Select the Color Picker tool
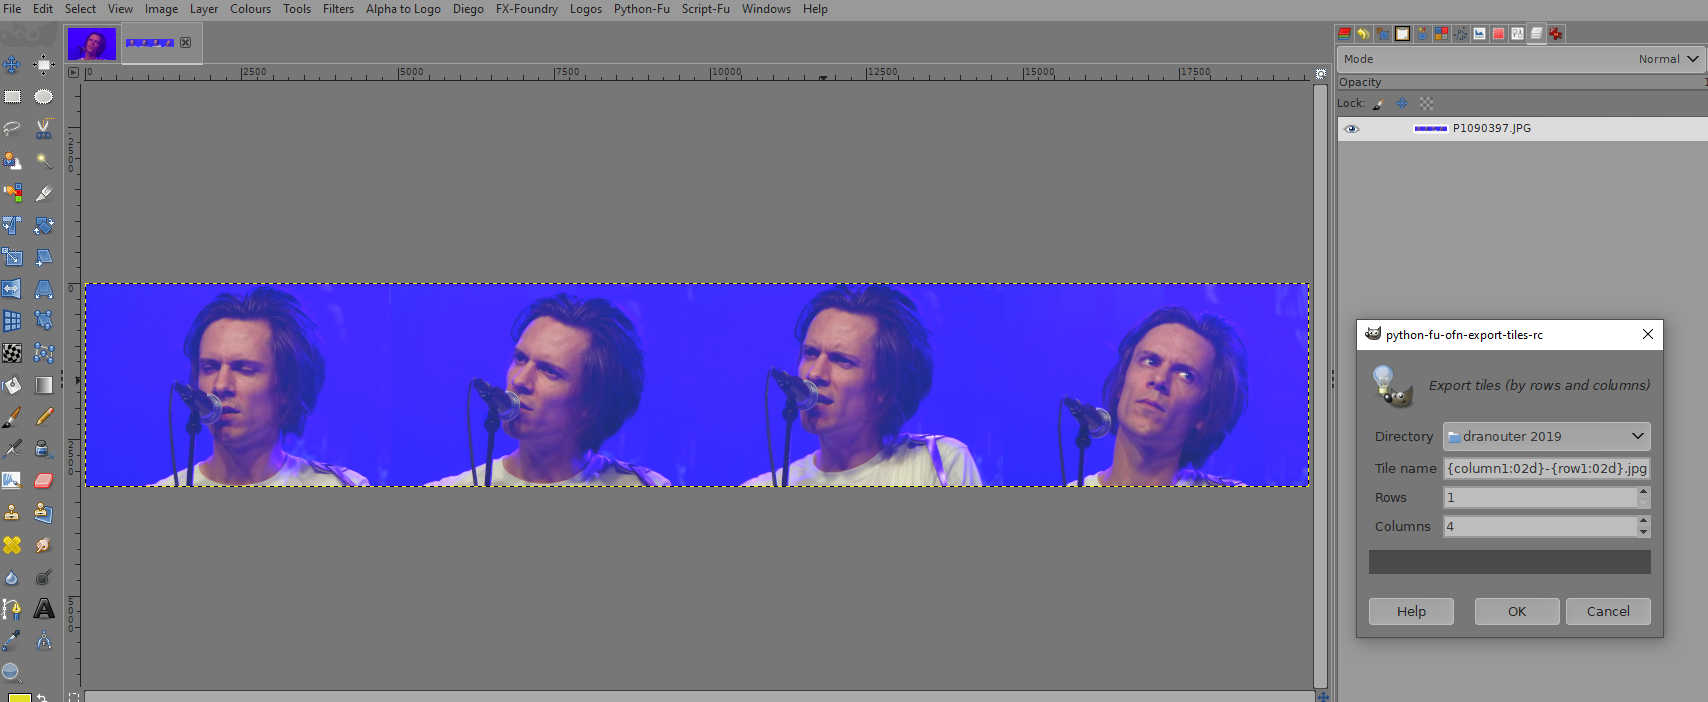Image resolution: width=1708 pixels, height=702 pixels. (12, 640)
